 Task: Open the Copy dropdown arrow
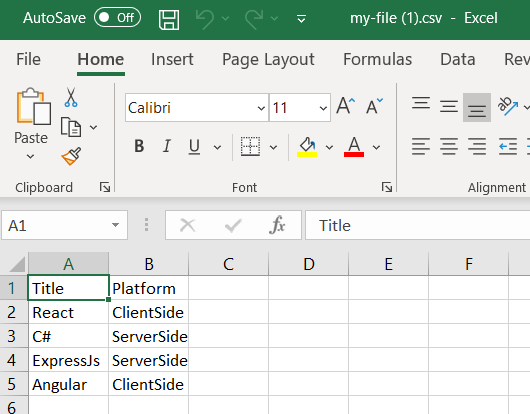coord(94,127)
